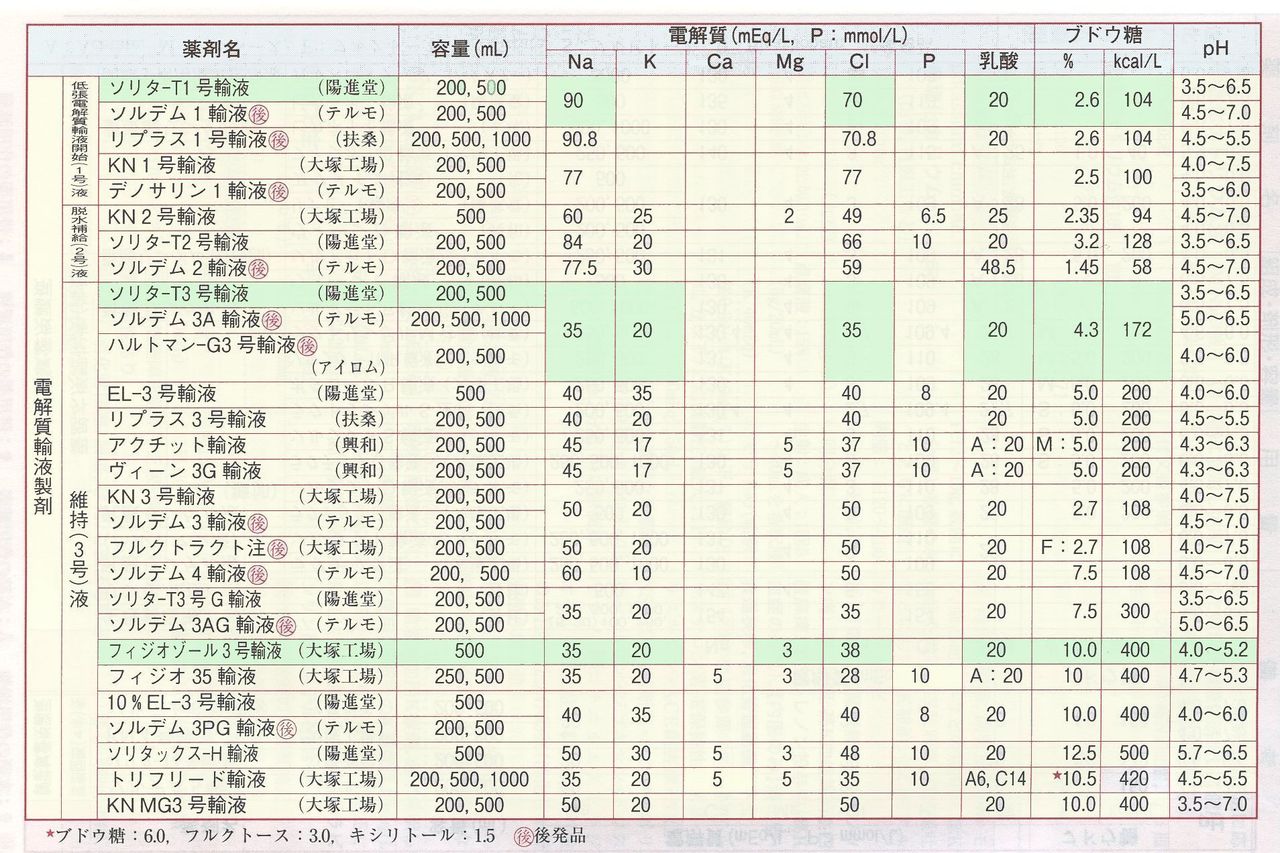Select the 乳酸 column header
The width and height of the screenshot is (1280, 853).
click(x=998, y=62)
